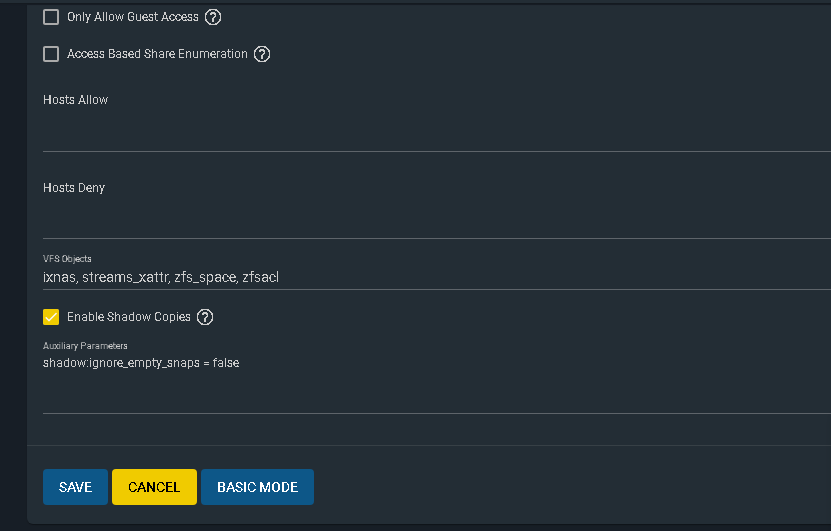Focus the Hosts Deny input field

pos(437,218)
